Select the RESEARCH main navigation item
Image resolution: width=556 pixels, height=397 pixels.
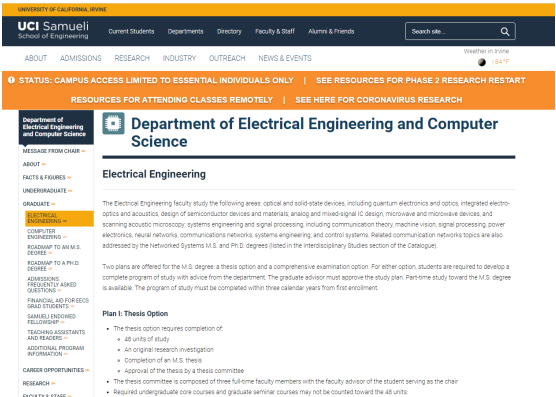132,58
